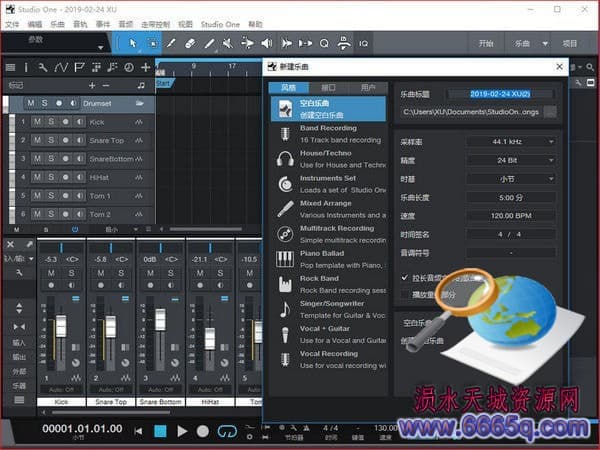
Task: Click the House/Techno headphones icon
Action: coord(285,159)
